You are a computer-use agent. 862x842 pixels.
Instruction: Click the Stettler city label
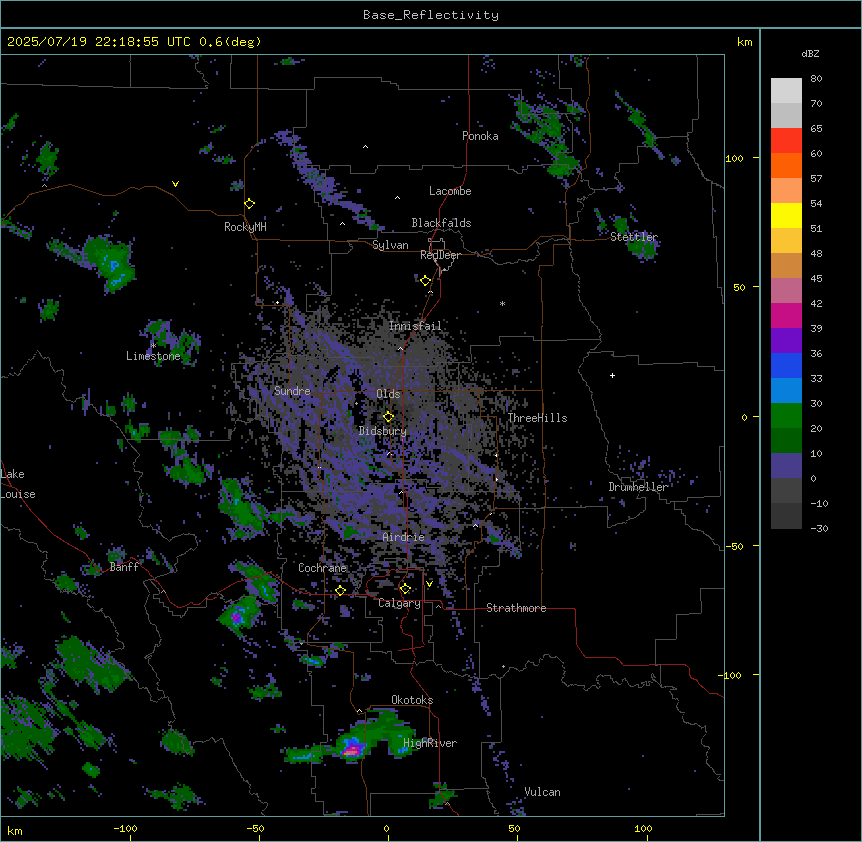pyautogui.click(x=634, y=237)
